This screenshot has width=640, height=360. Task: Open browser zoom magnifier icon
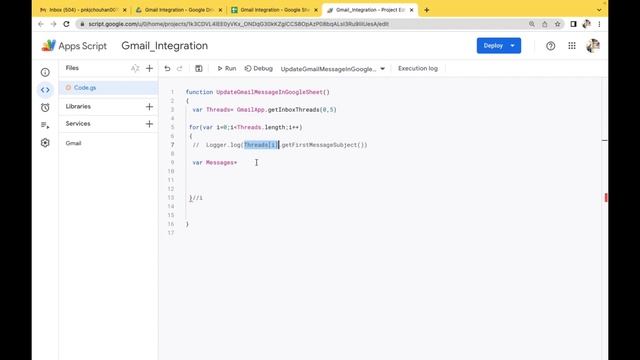[x=531, y=24]
